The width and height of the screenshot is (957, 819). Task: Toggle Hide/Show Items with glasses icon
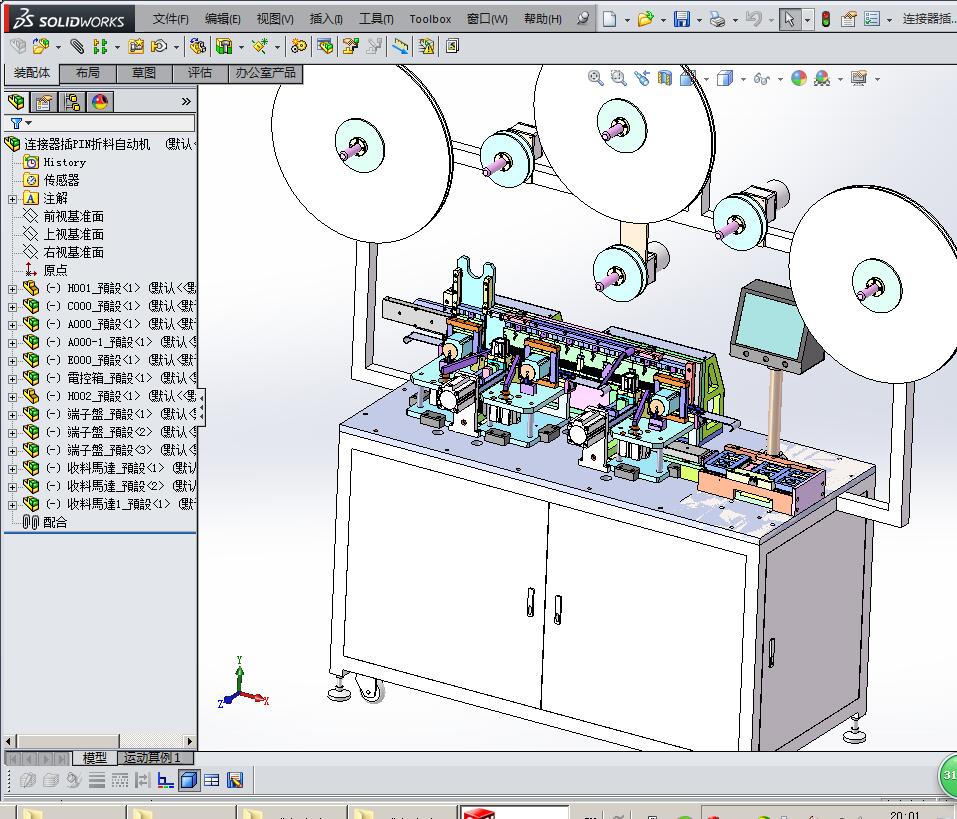pos(763,77)
